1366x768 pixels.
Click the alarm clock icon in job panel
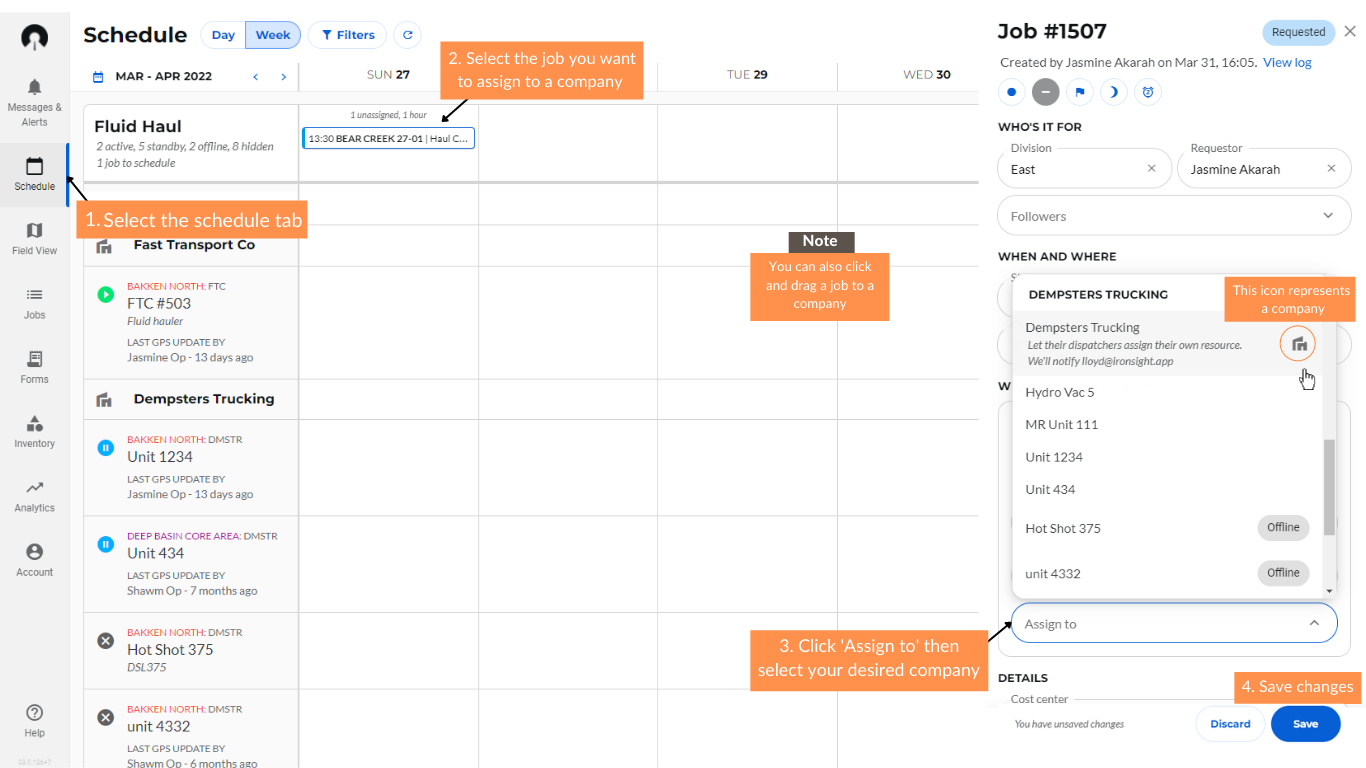pos(1148,92)
